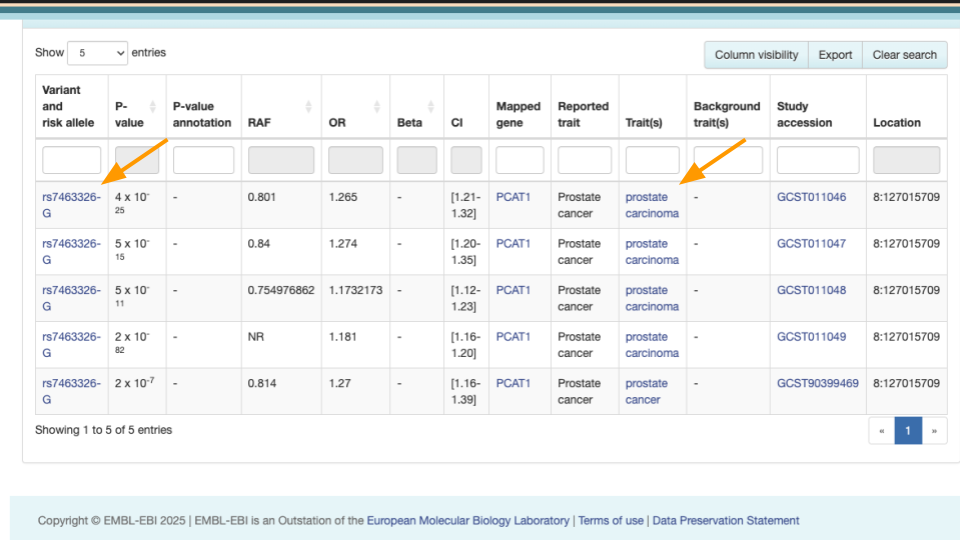Screen dimensions: 960x540
Task: Click the CI filter box
Action: (467, 160)
